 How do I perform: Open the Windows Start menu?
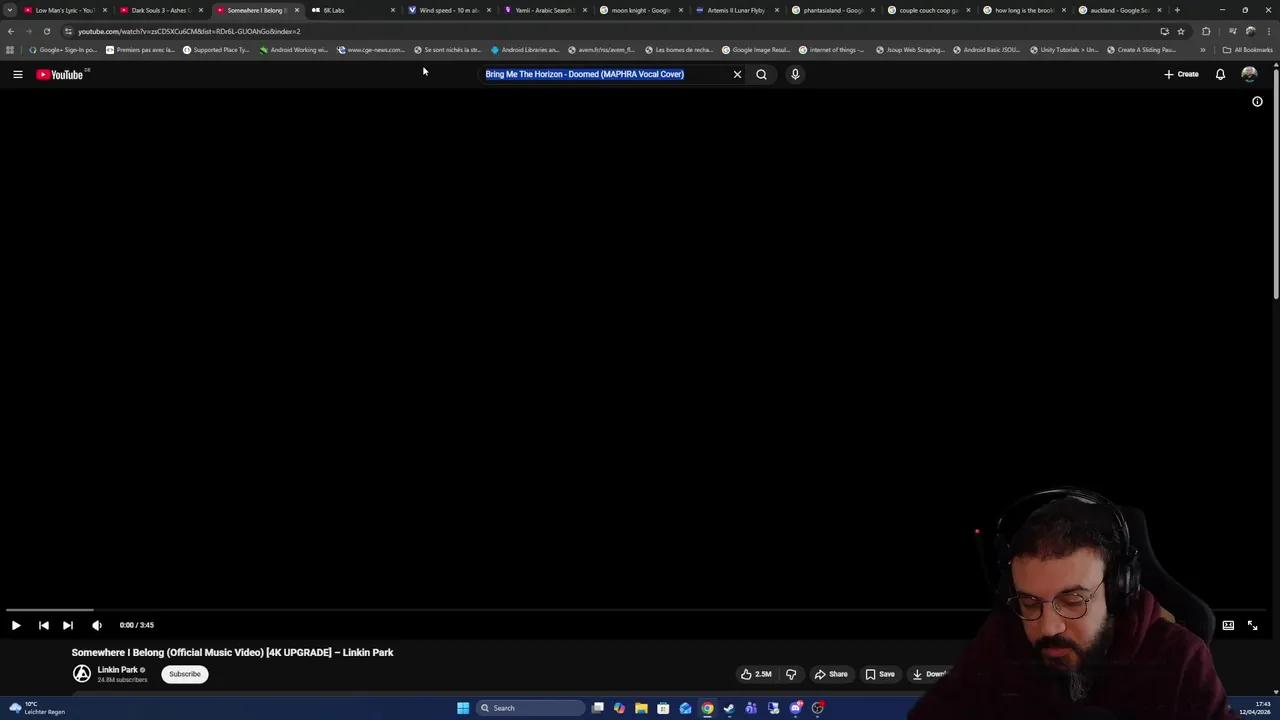[x=463, y=708]
